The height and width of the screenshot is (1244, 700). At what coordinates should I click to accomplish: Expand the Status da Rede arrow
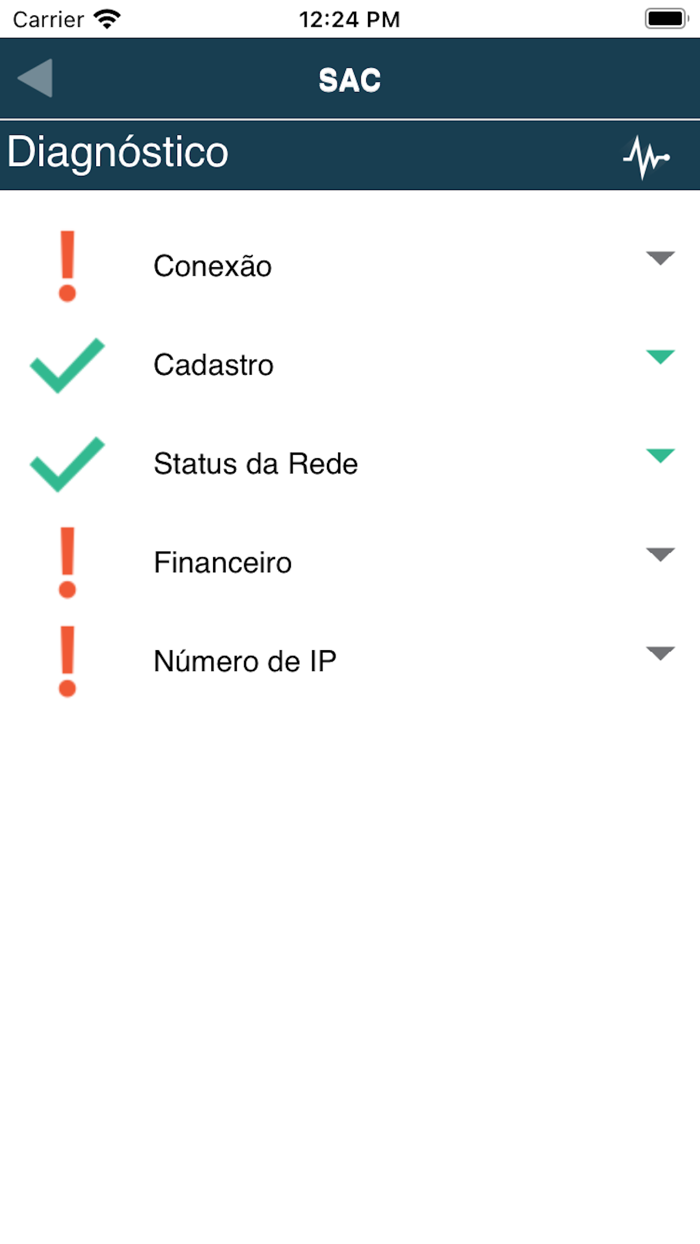660,456
